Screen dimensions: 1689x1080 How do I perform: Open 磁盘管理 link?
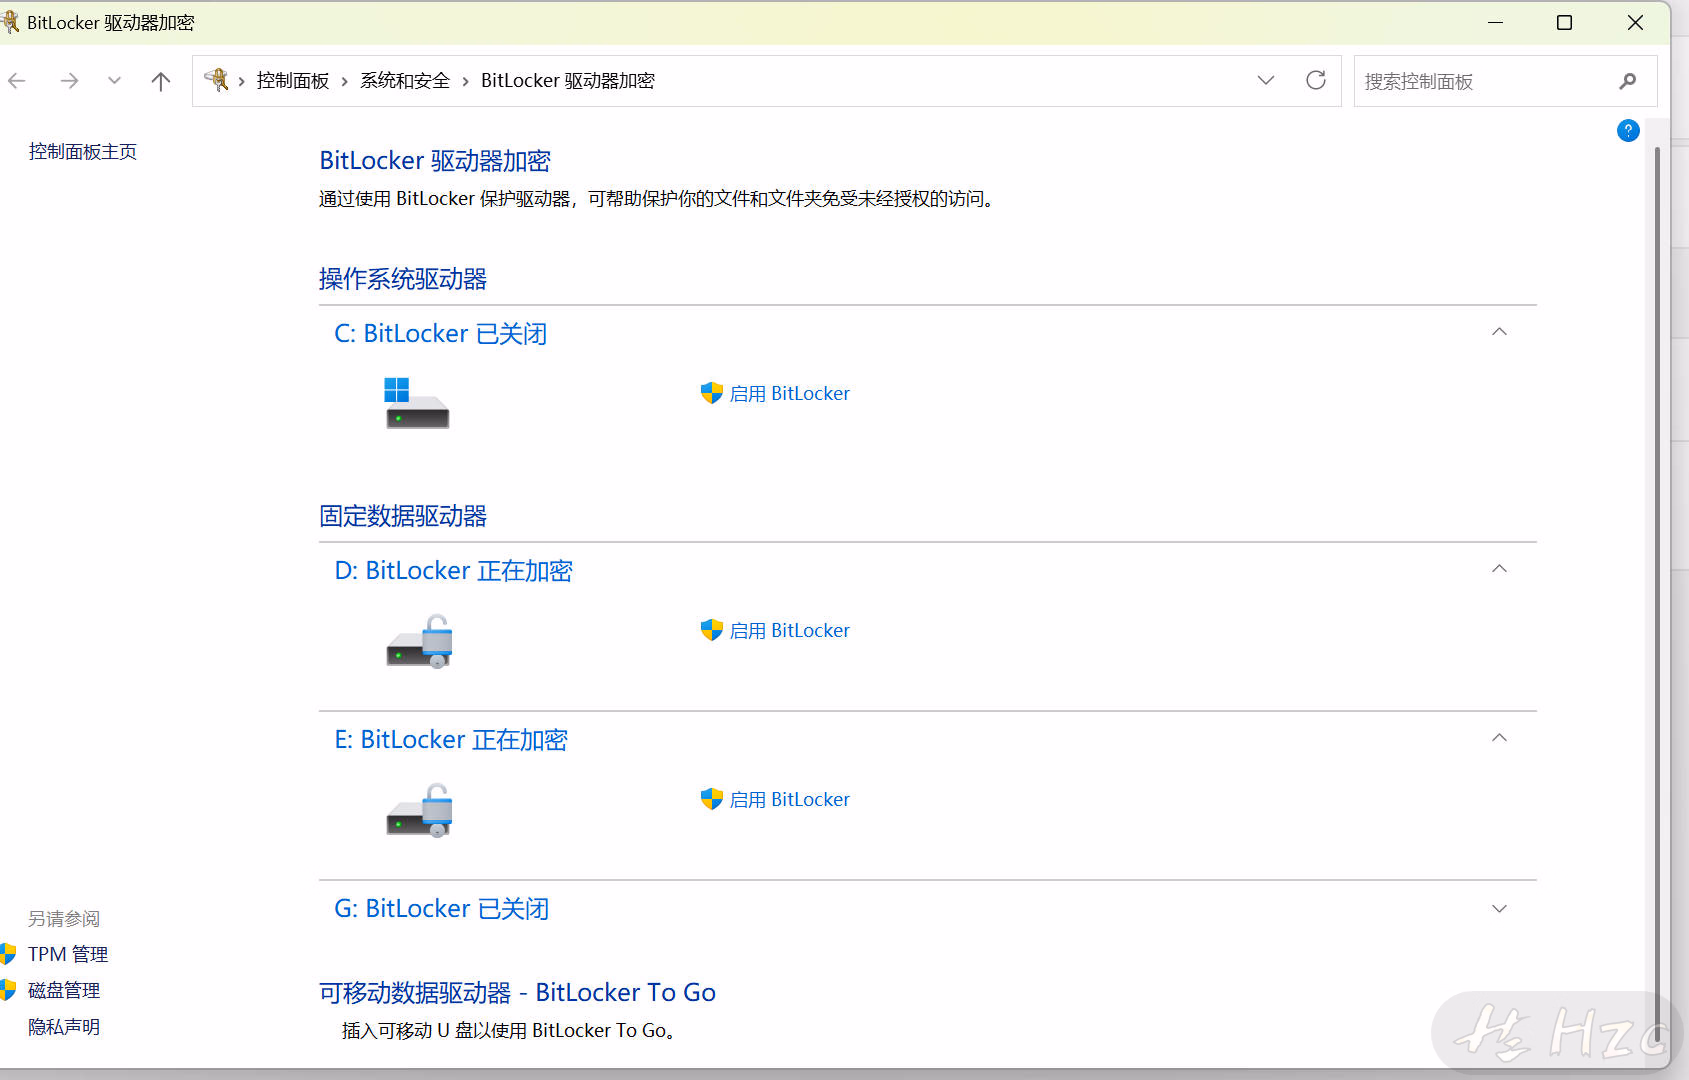click(64, 991)
